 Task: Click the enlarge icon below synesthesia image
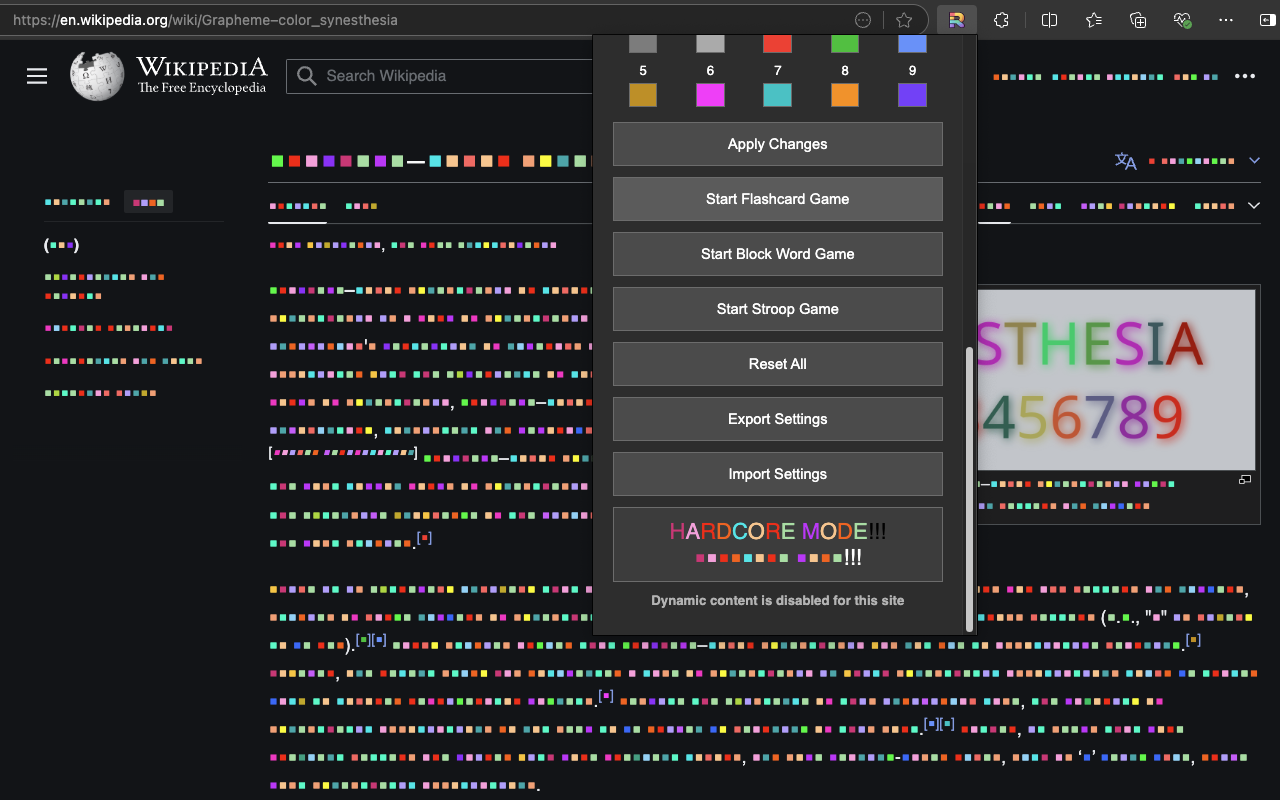coord(1245,480)
